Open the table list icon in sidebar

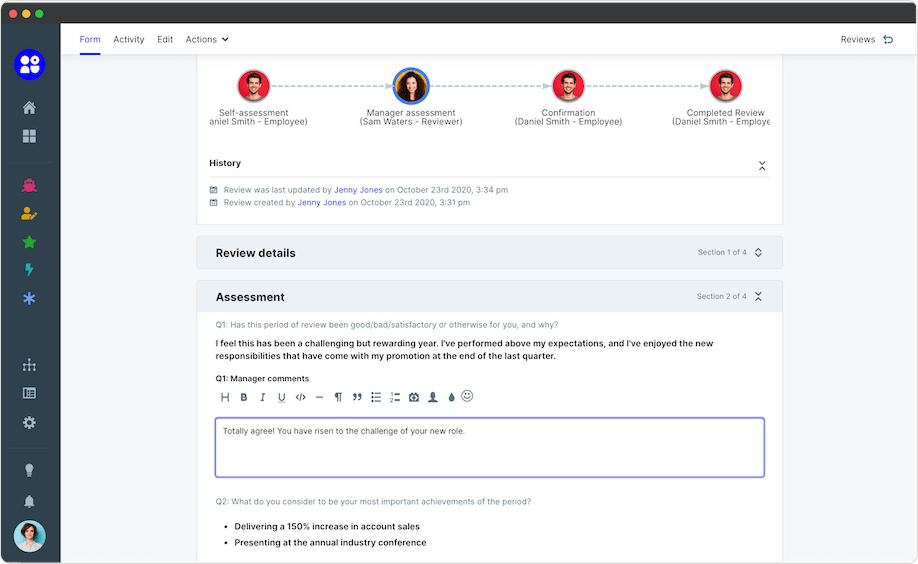click(x=29, y=393)
